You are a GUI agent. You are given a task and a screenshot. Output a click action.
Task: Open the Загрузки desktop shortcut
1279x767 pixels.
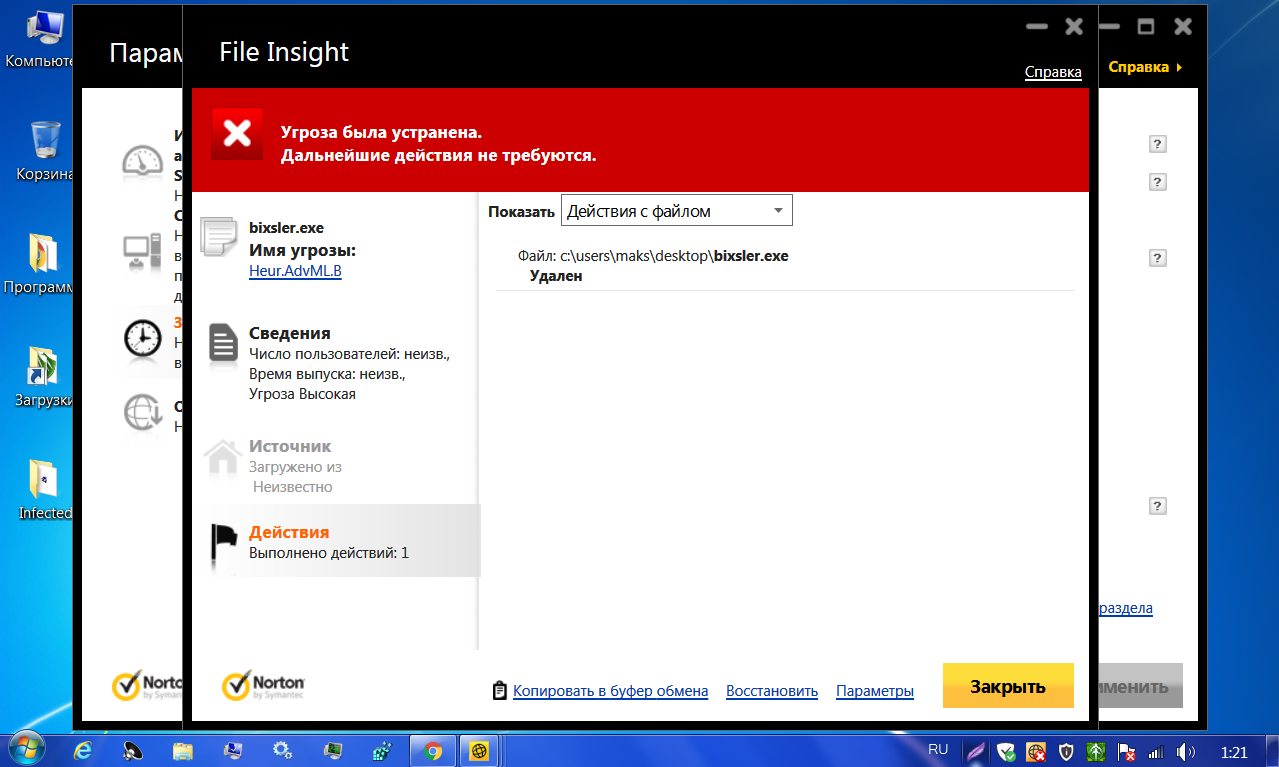tap(43, 377)
